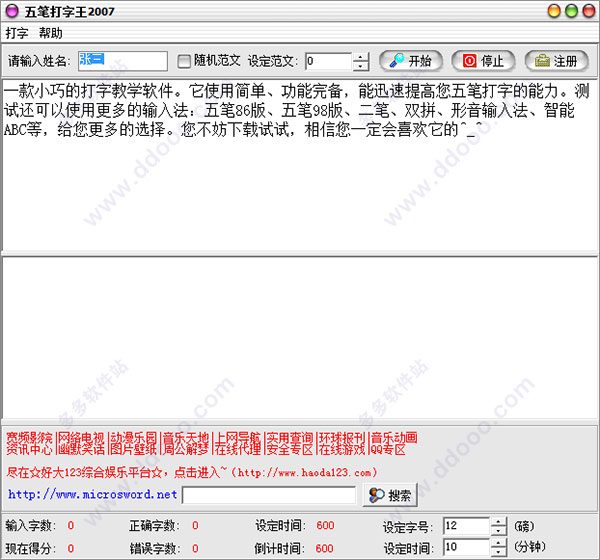Screen dimensions: 600x560
Task: Open the 音乐天地 link
Action: pyautogui.click(x=186, y=438)
